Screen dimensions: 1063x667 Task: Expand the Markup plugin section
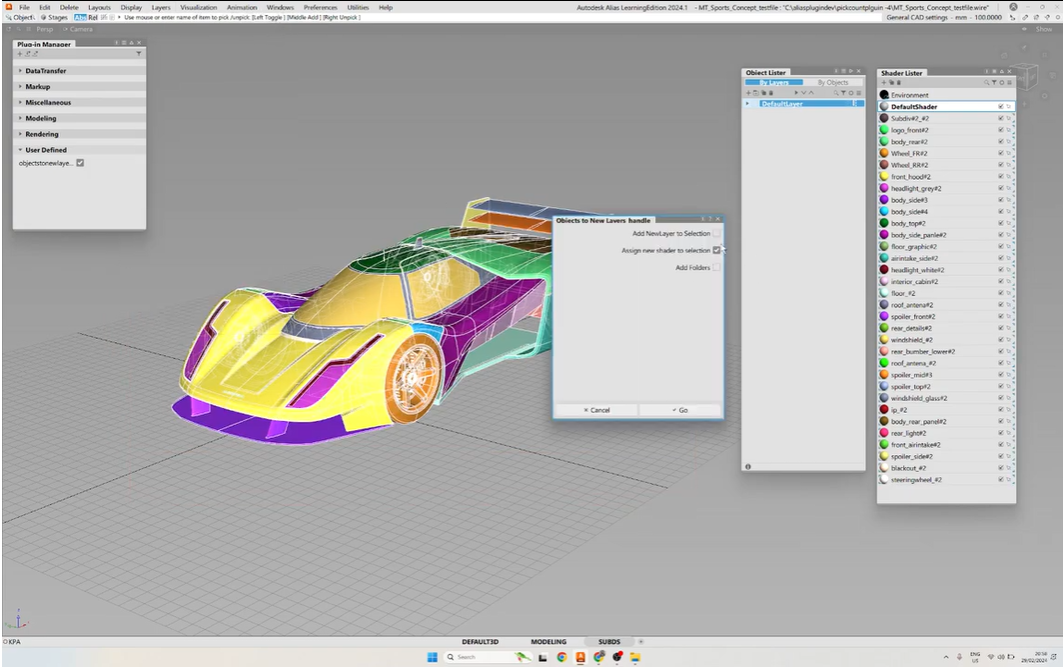click(x=20, y=87)
